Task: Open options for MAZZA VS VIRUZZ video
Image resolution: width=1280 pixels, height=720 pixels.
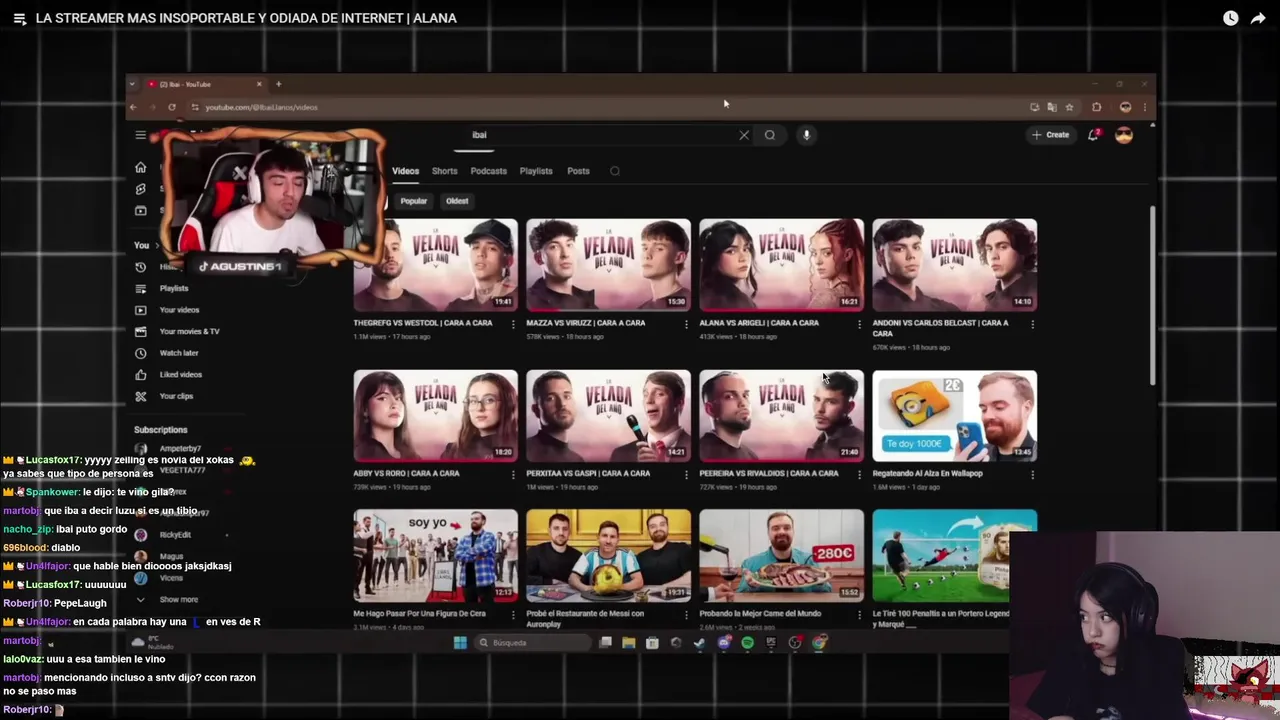Action: 686,324
